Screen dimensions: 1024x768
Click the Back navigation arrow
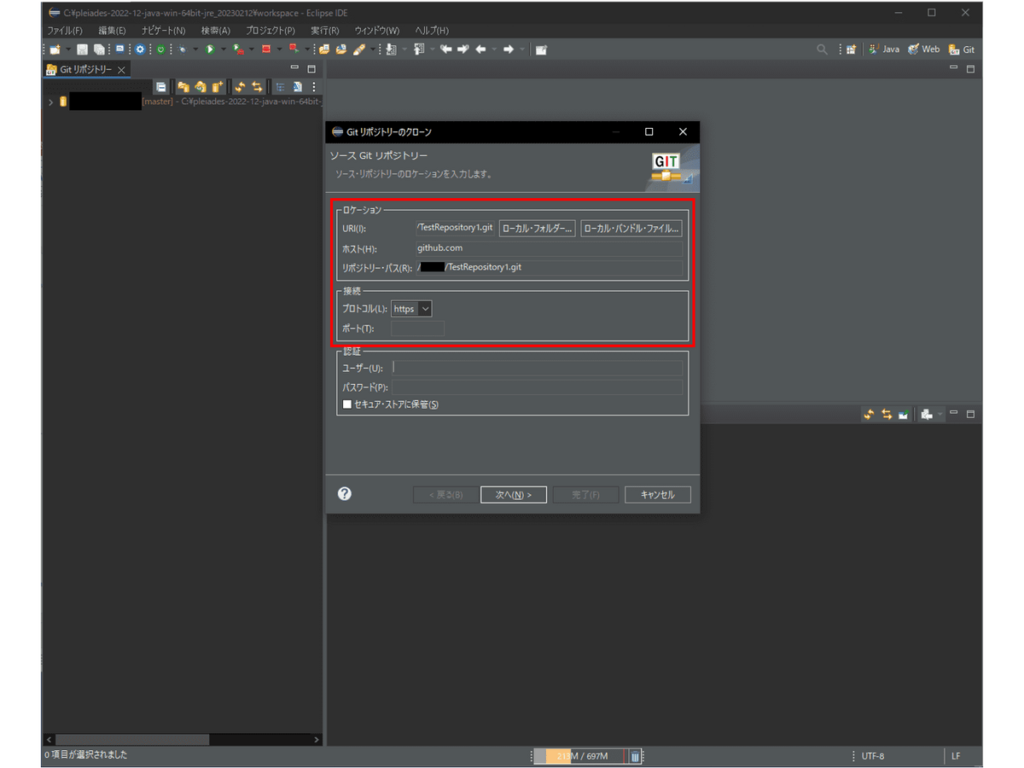pyautogui.click(x=481, y=50)
